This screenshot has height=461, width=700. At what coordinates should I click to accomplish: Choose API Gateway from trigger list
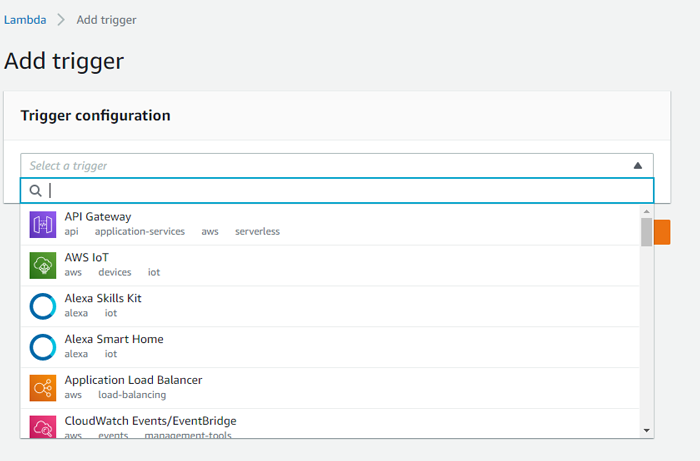click(330, 224)
